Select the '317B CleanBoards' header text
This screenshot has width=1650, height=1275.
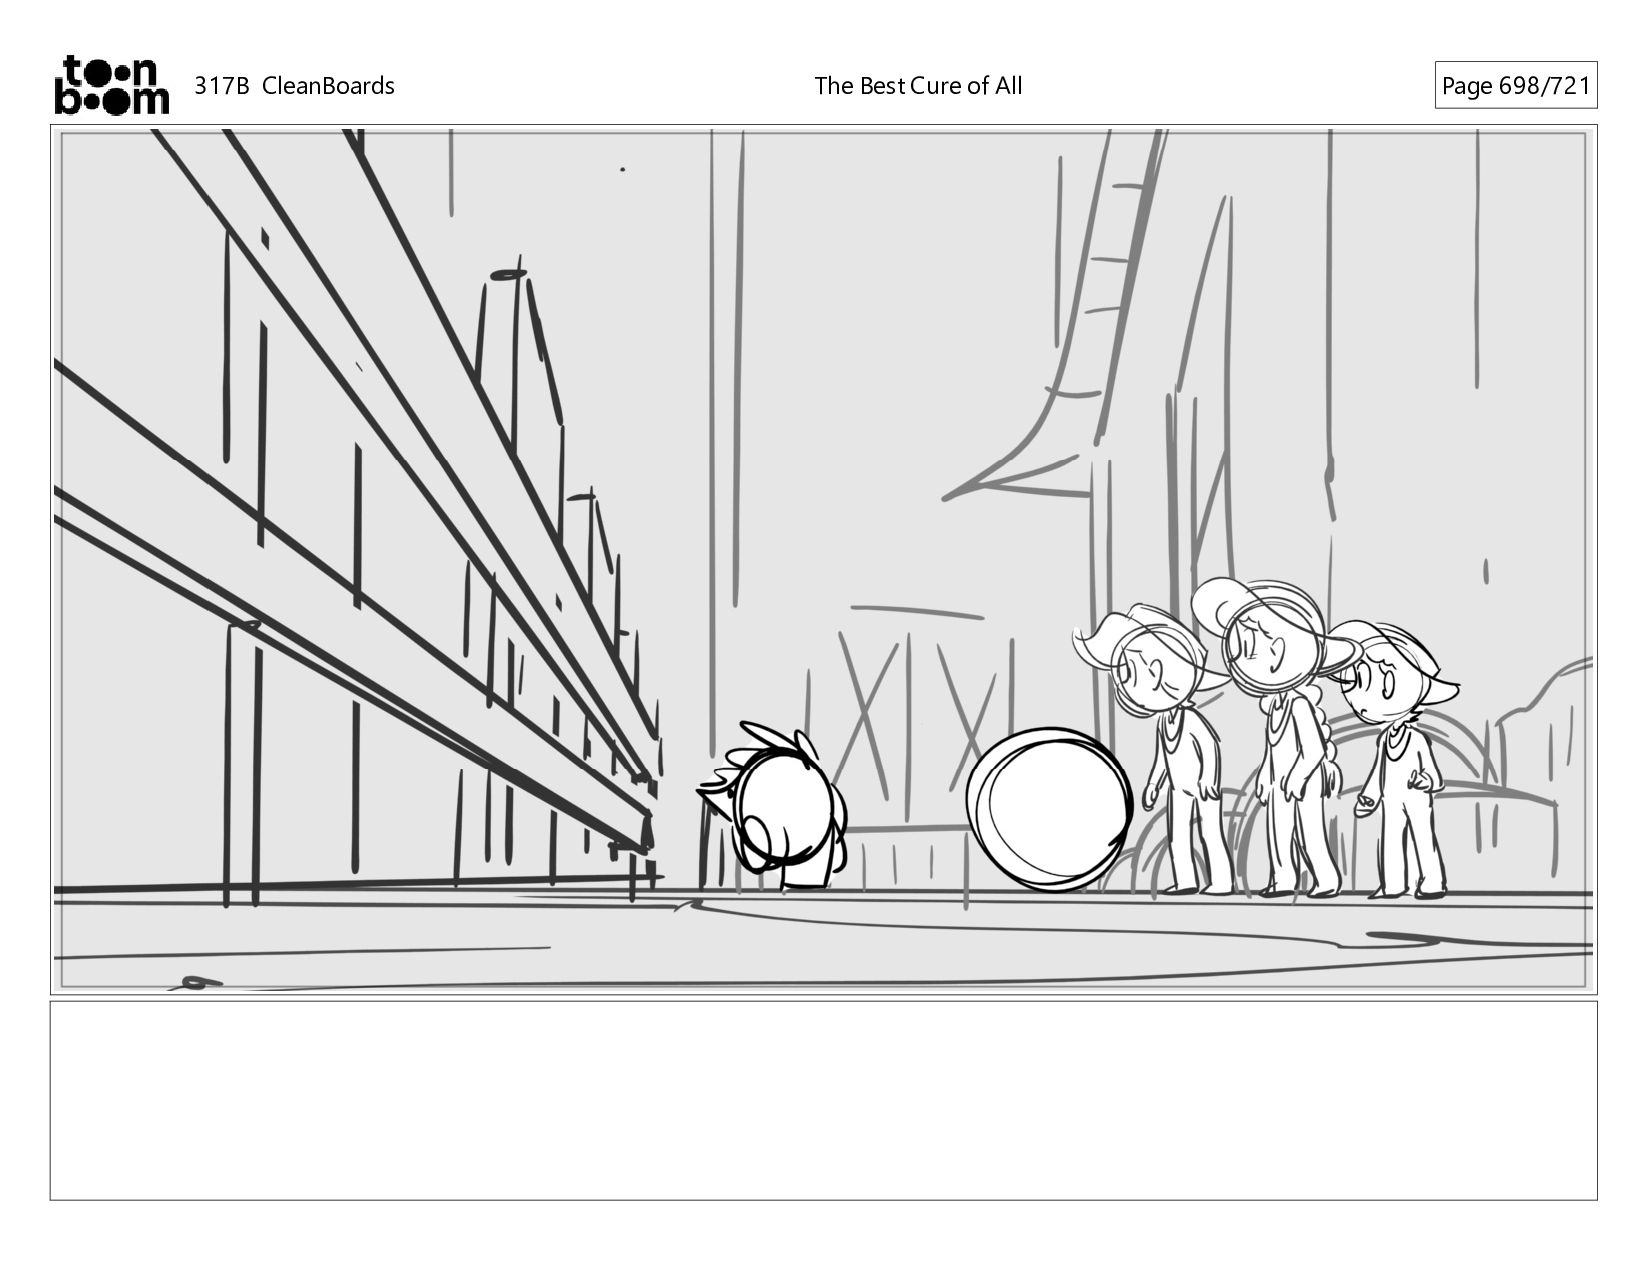pos(294,86)
